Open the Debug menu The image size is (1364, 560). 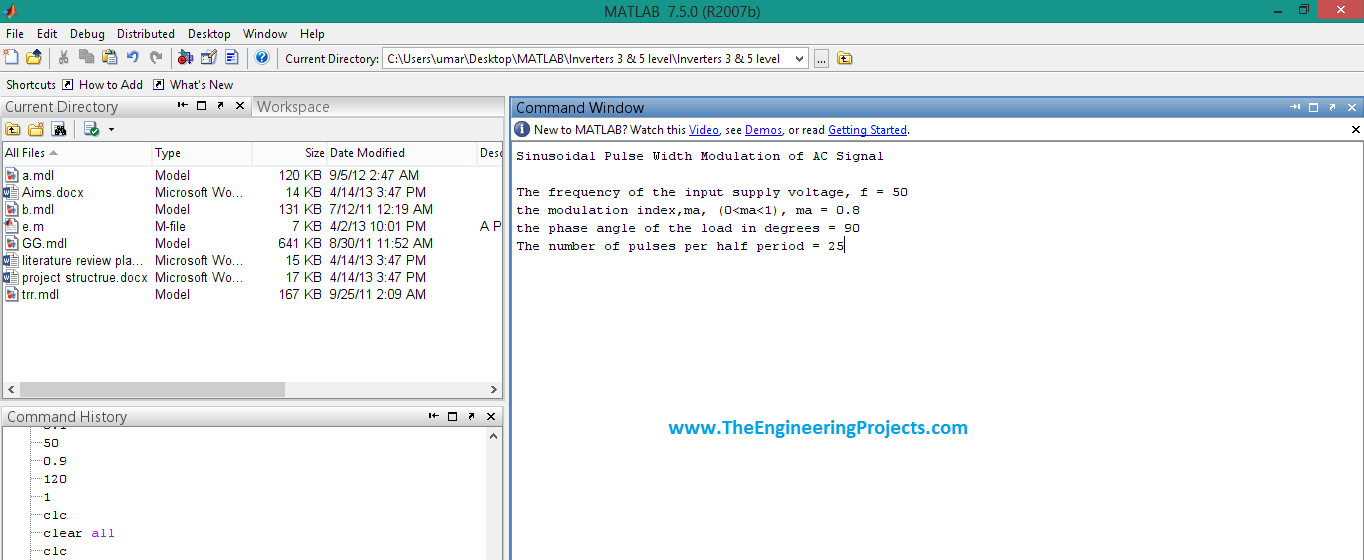click(x=87, y=34)
